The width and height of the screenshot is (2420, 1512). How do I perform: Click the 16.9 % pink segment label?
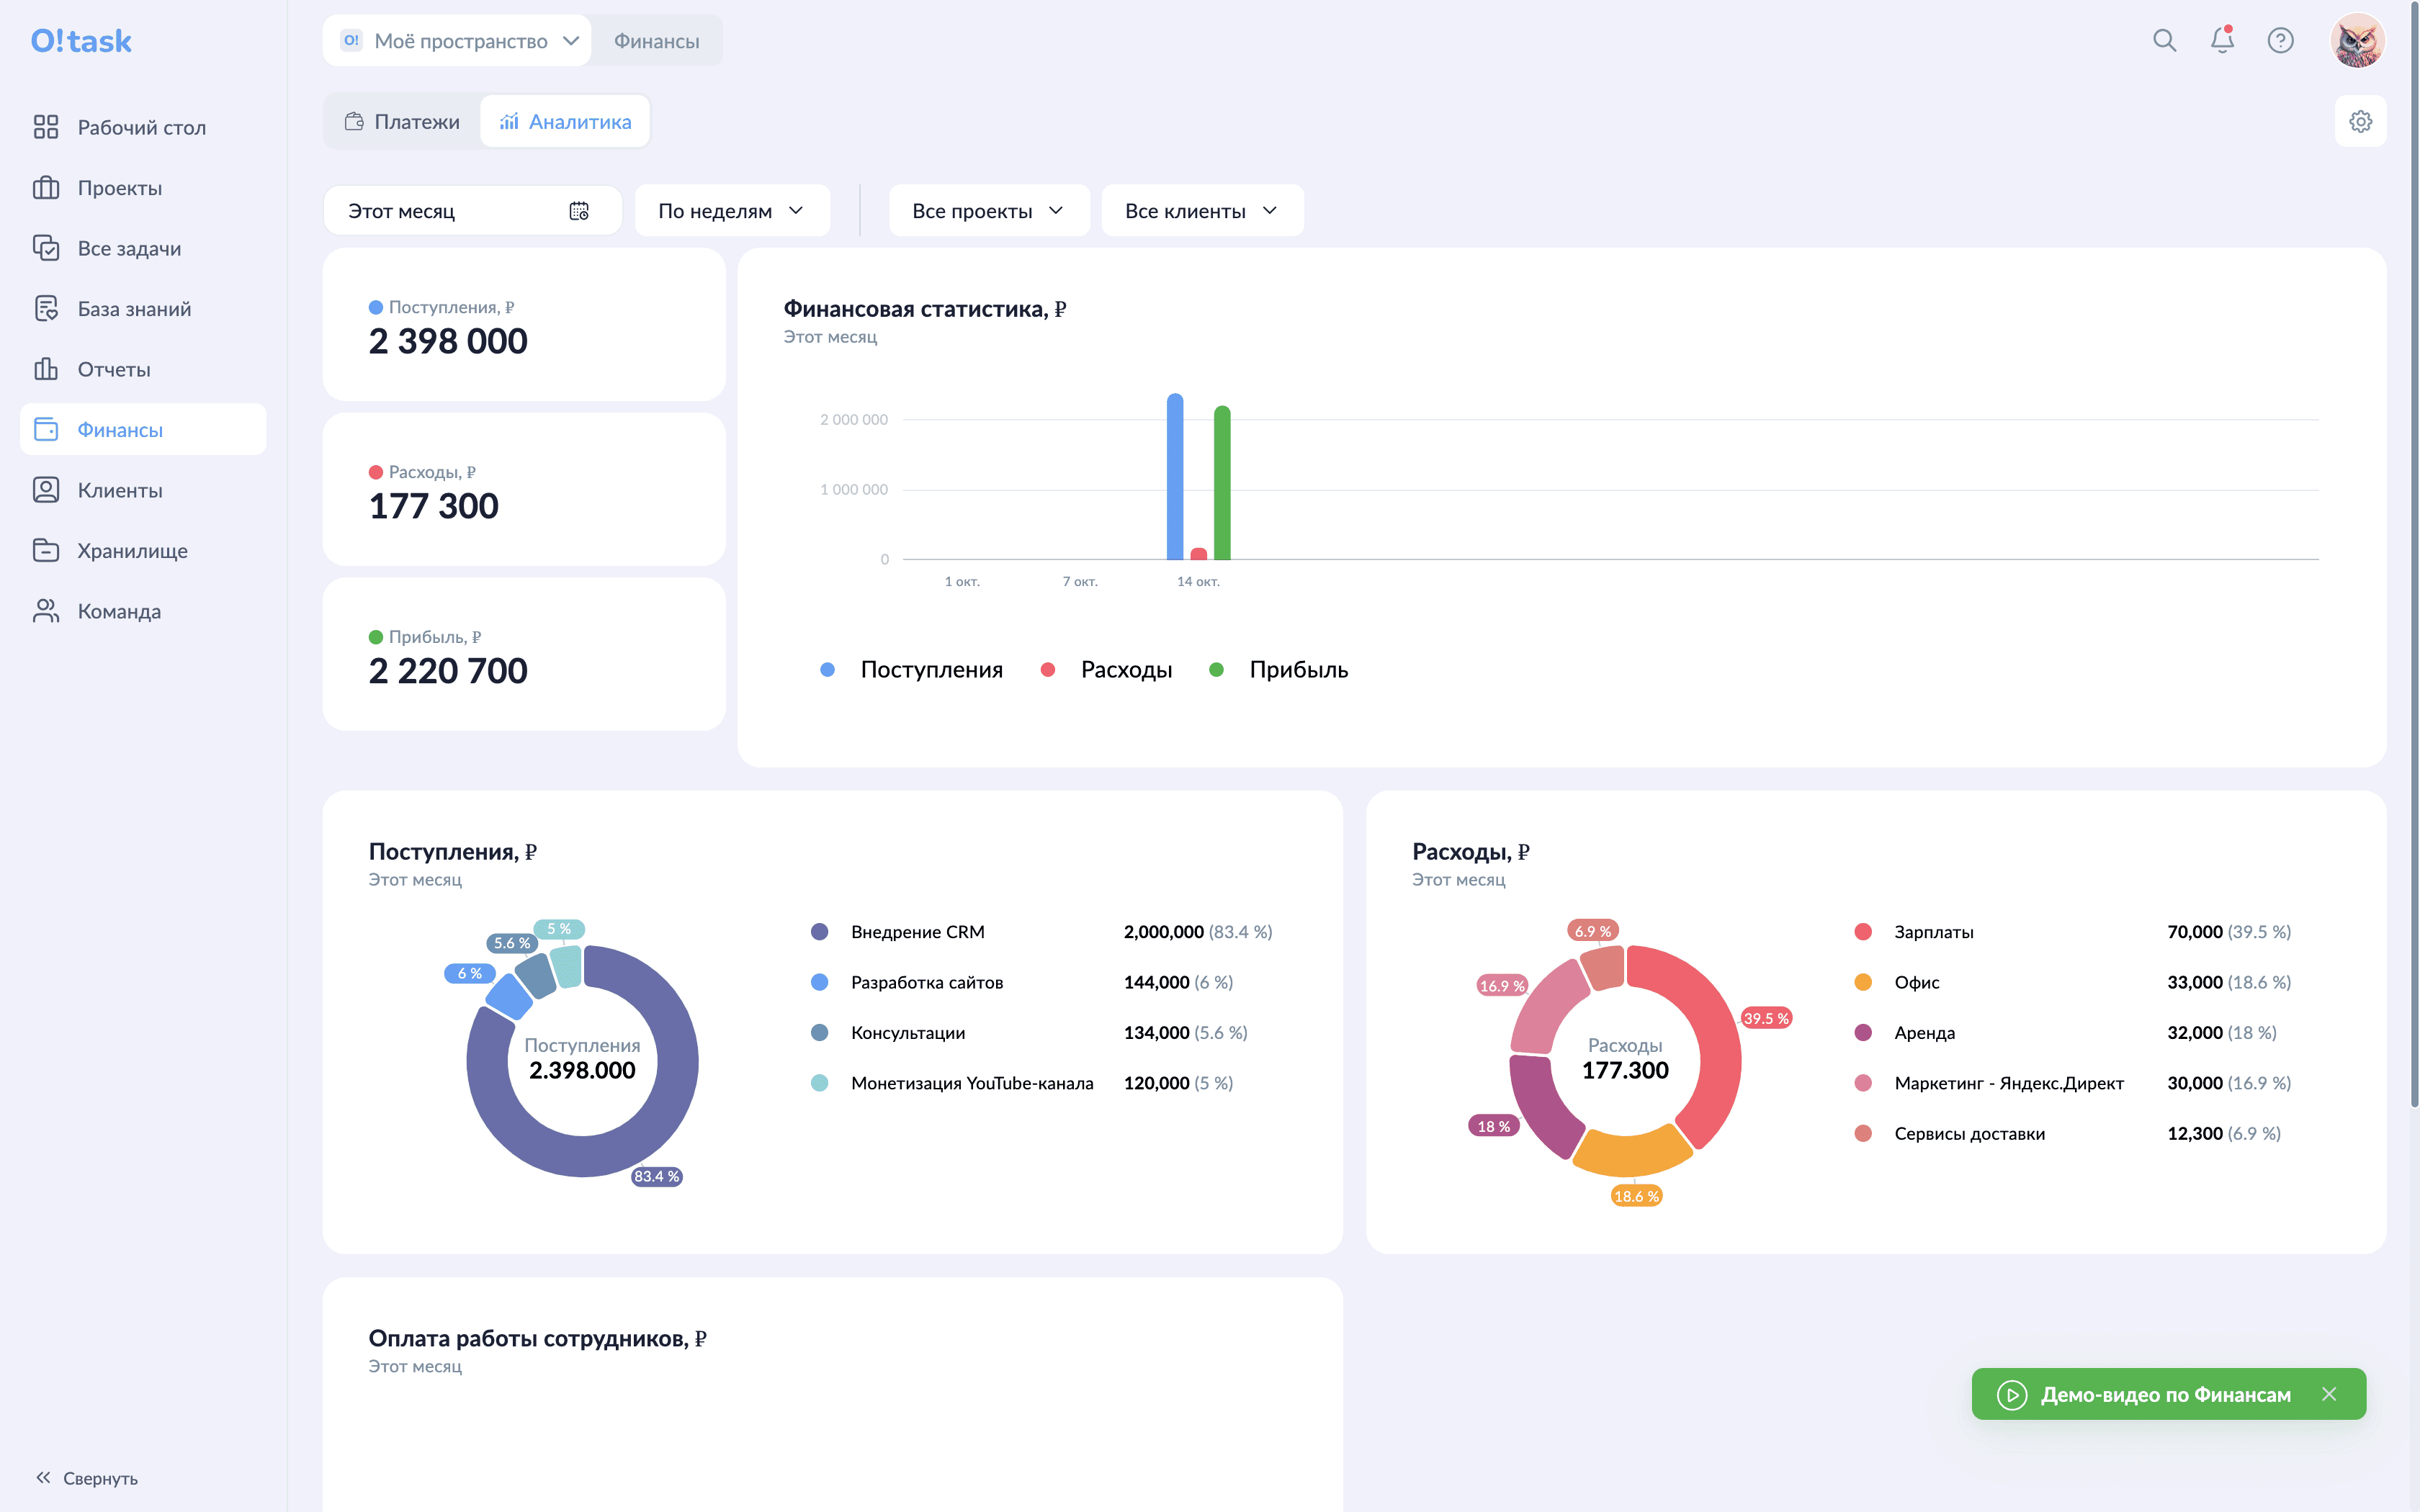click(x=1502, y=986)
